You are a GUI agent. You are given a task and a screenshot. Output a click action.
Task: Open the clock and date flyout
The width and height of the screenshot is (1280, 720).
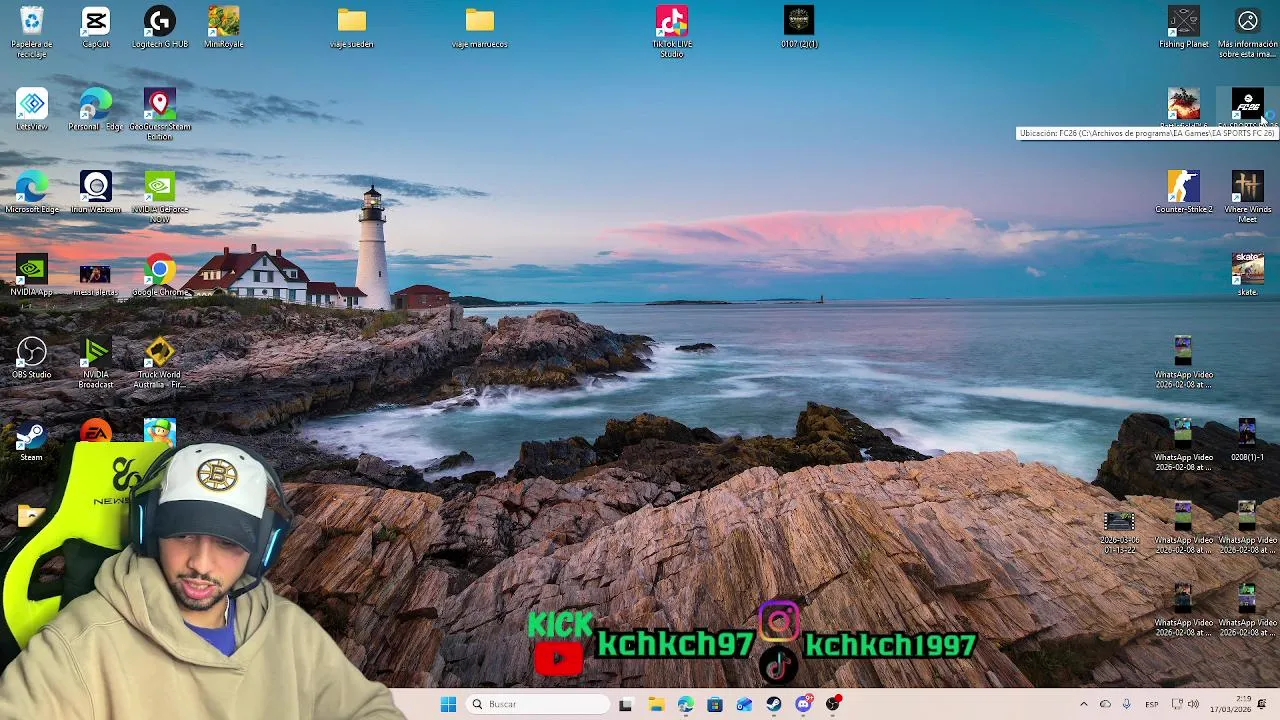coord(1230,704)
